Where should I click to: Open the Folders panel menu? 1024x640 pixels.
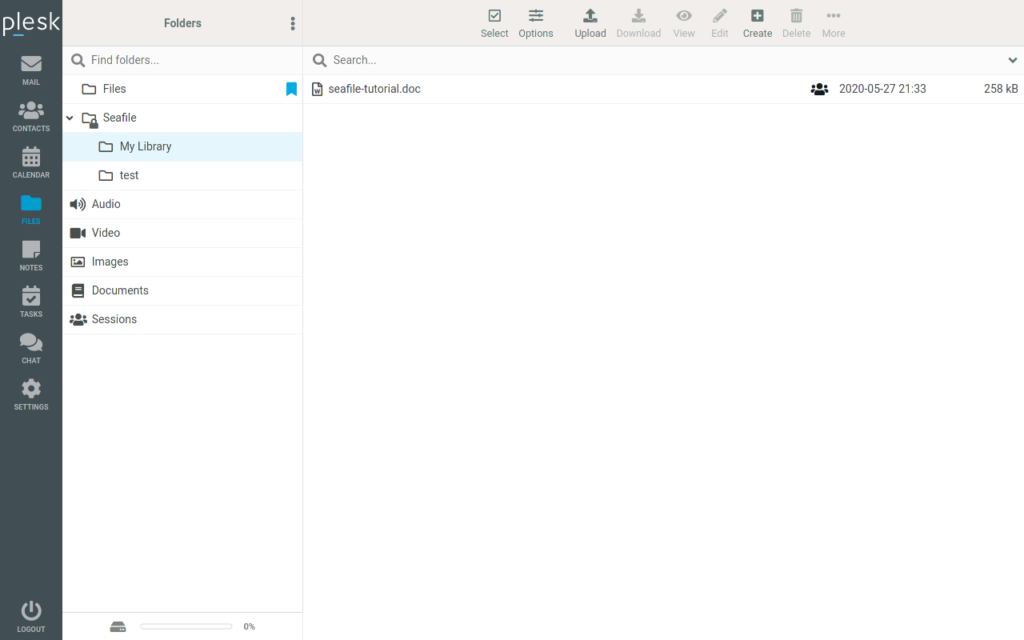(x=293, y=22)
